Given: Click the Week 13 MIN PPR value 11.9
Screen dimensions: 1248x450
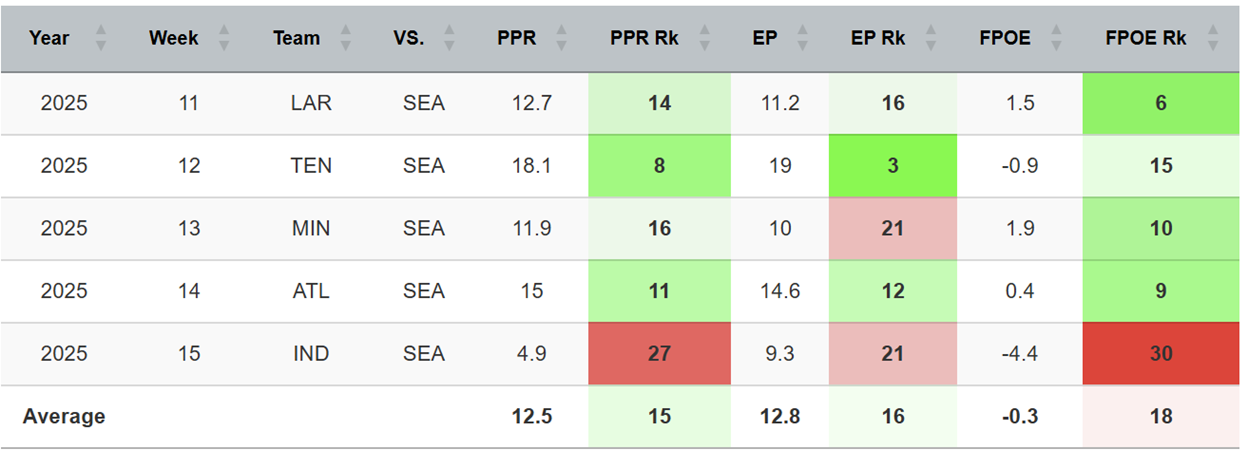Looking at the screenshot, I should point(531,229).
